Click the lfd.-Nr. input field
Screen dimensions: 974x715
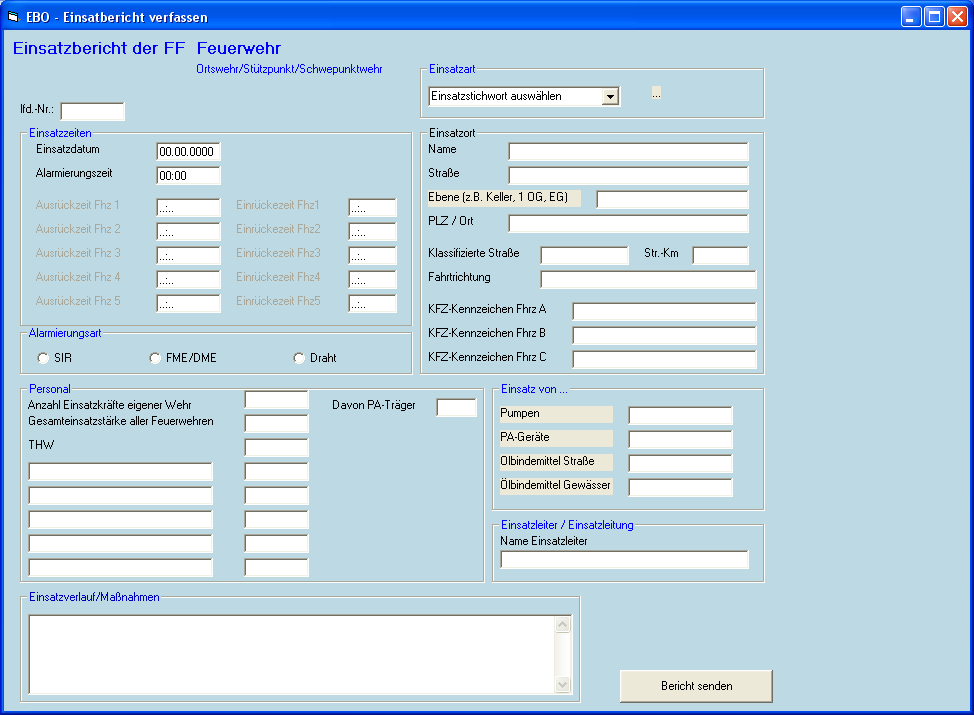click(x=92, y=111)
